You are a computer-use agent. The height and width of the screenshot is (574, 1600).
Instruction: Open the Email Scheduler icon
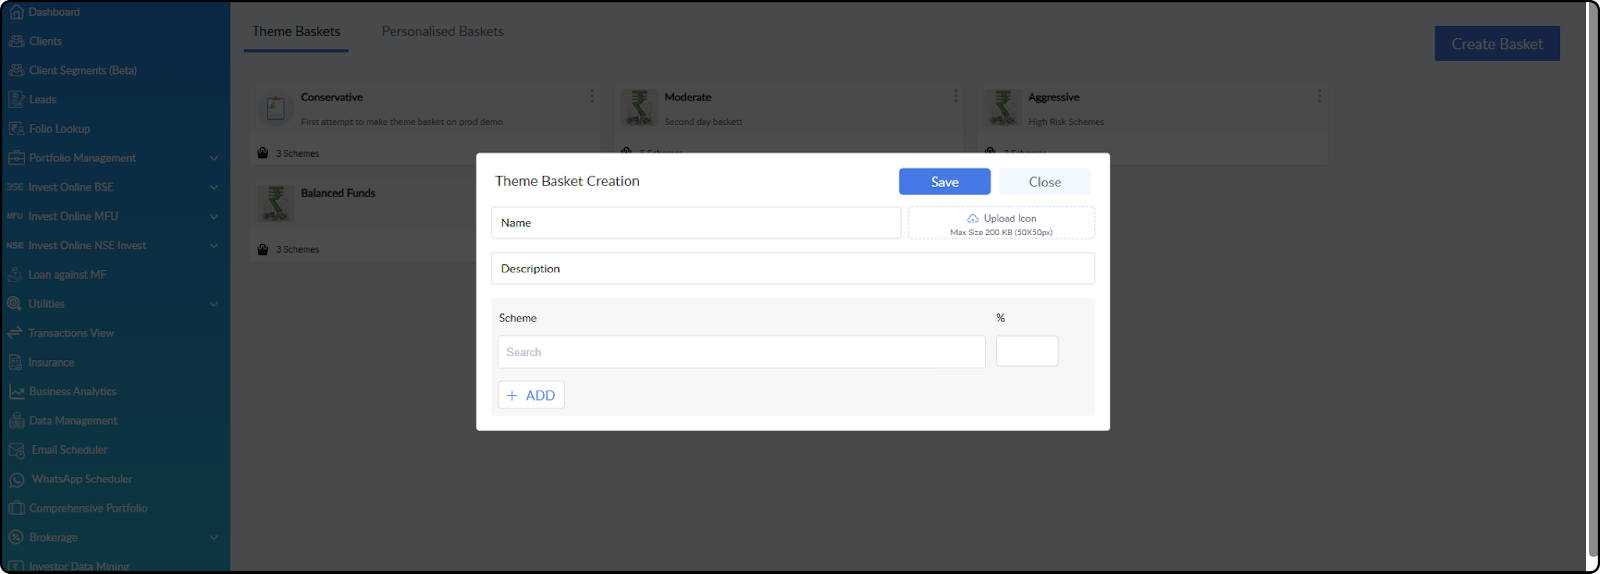[x=16, y=450]
